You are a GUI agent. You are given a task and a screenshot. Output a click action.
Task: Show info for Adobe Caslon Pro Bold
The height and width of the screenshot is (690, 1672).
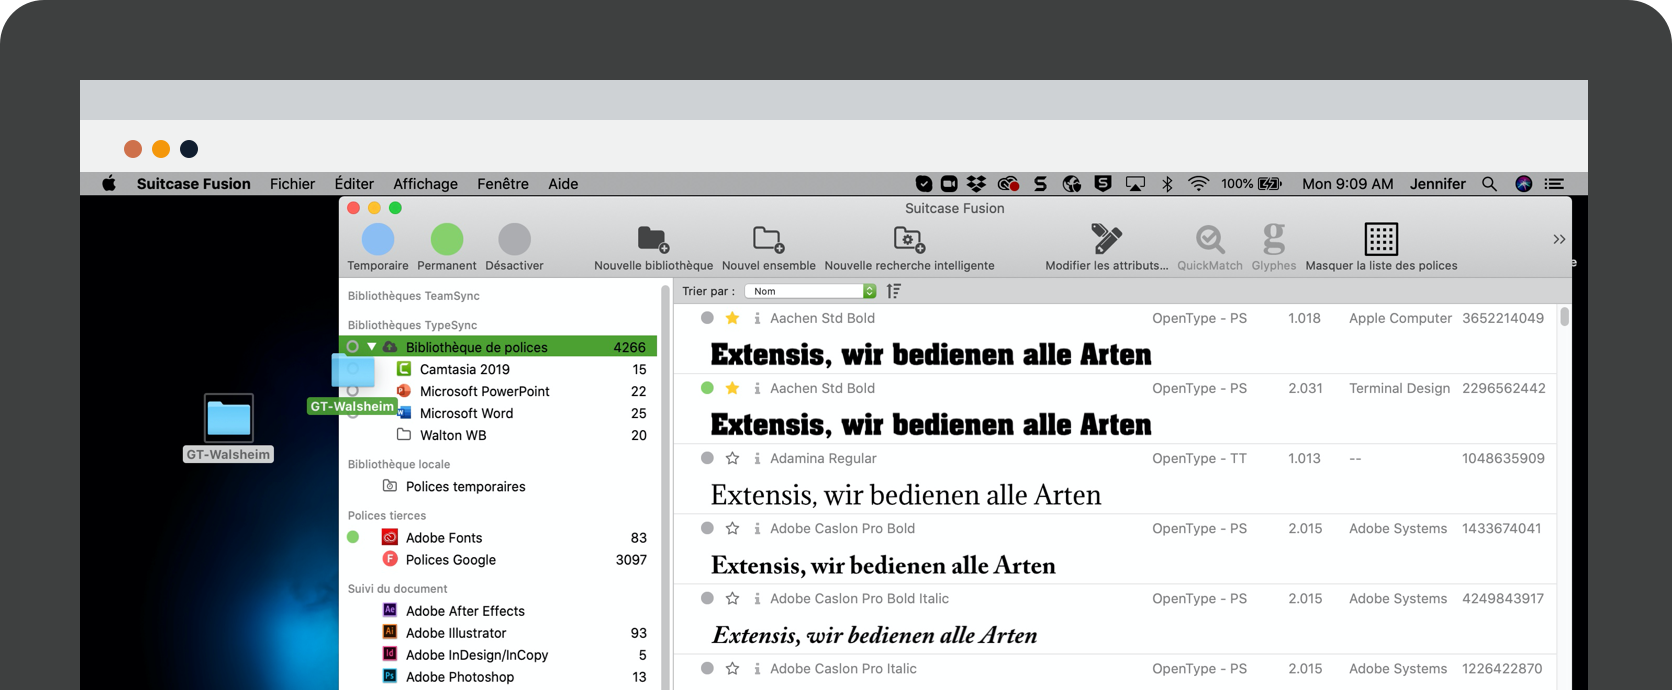point(757,528)
